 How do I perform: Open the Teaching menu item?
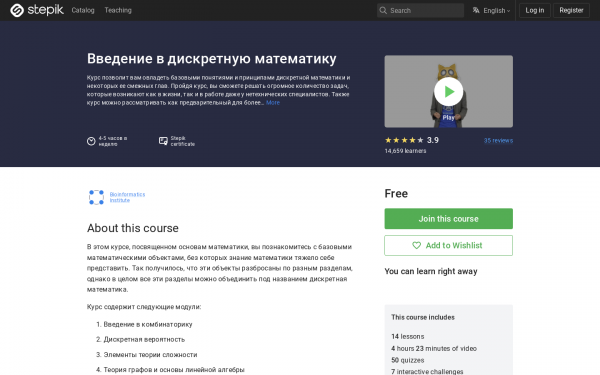tap(118, 10)
